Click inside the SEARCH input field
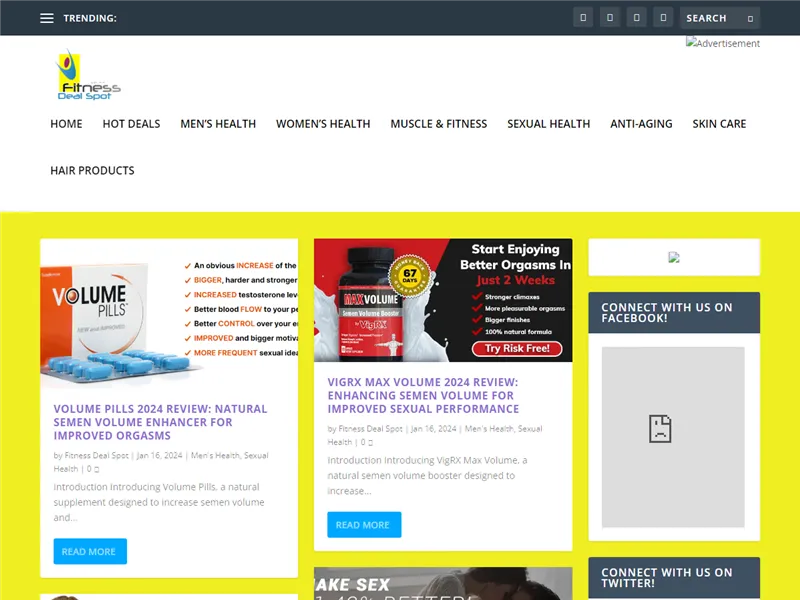 [706, 17]
